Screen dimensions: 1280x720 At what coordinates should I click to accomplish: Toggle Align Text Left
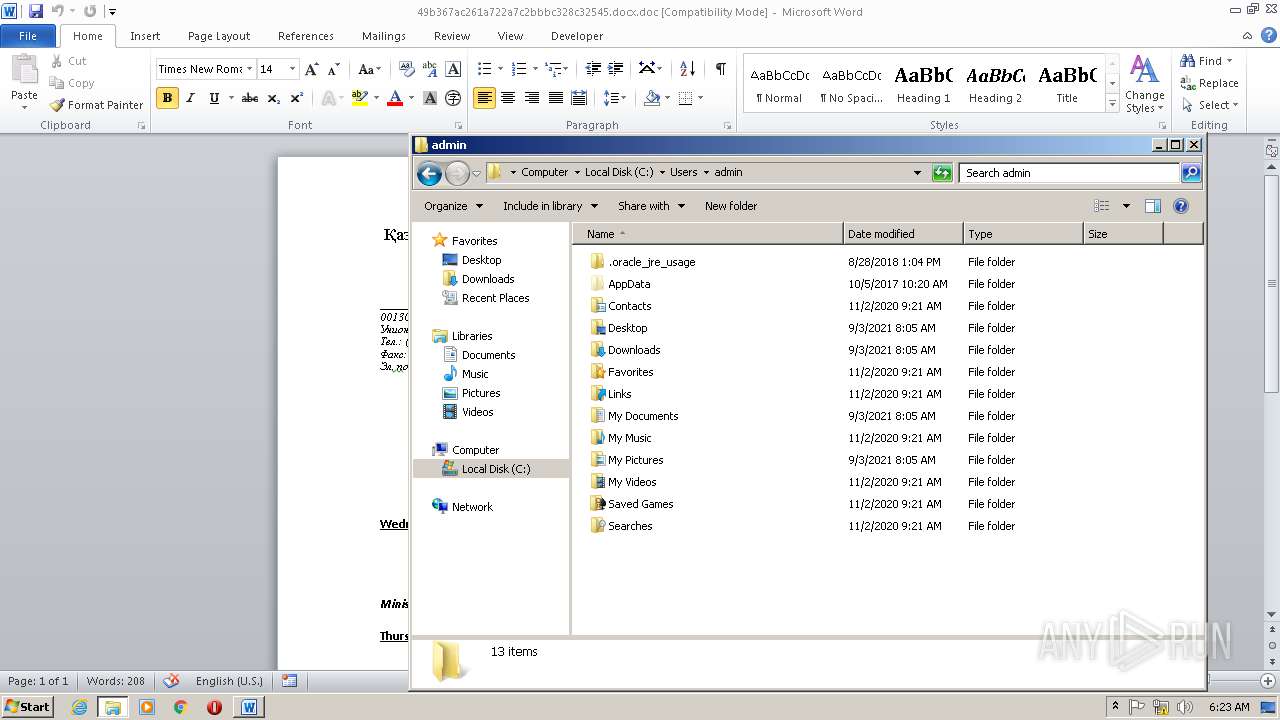point(485,98)
